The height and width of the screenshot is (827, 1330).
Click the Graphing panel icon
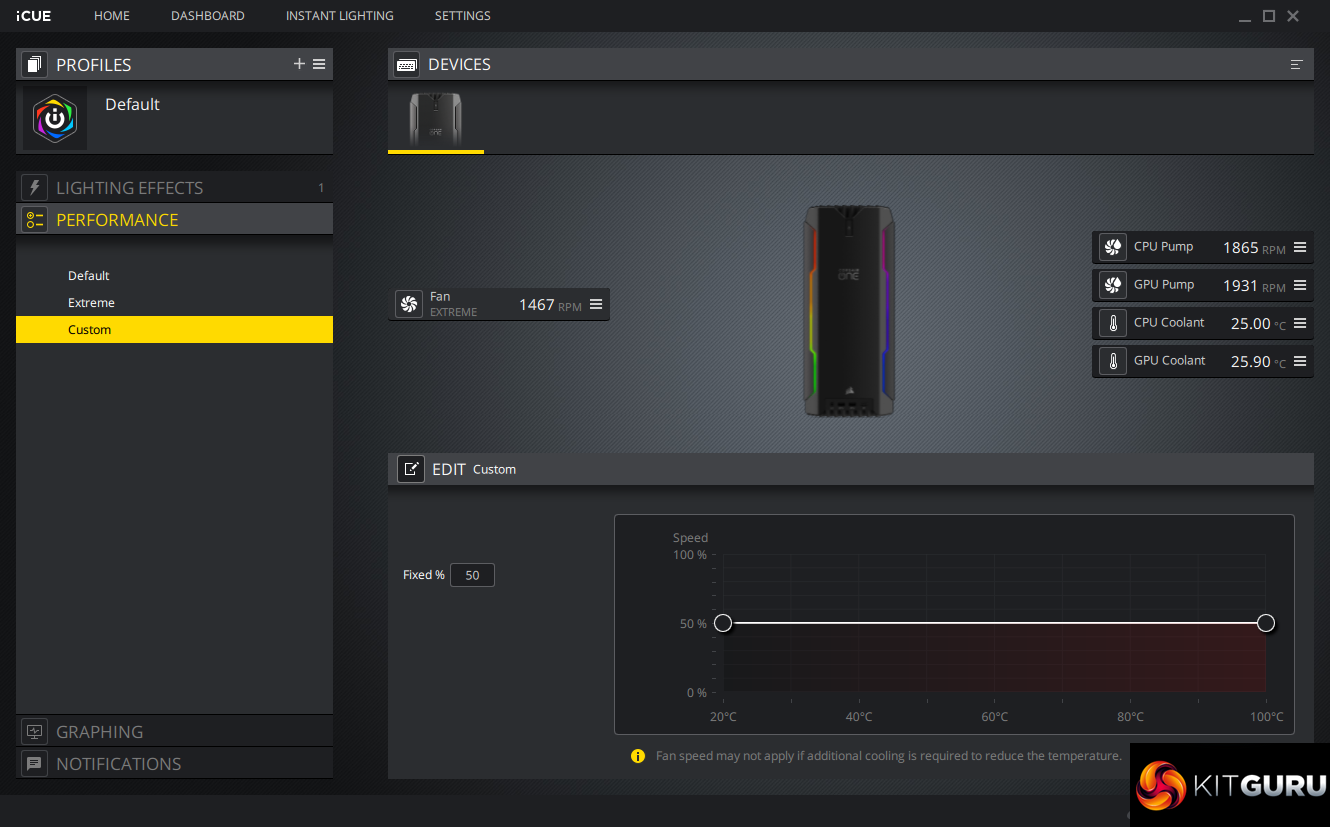pyautogui.click(x=35, y=732)
